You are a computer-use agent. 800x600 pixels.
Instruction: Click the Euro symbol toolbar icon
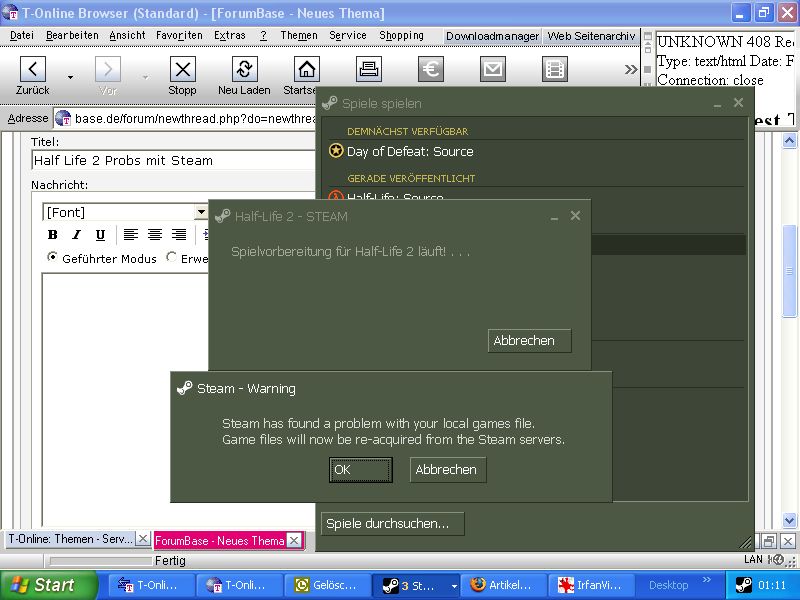(431, 69)
